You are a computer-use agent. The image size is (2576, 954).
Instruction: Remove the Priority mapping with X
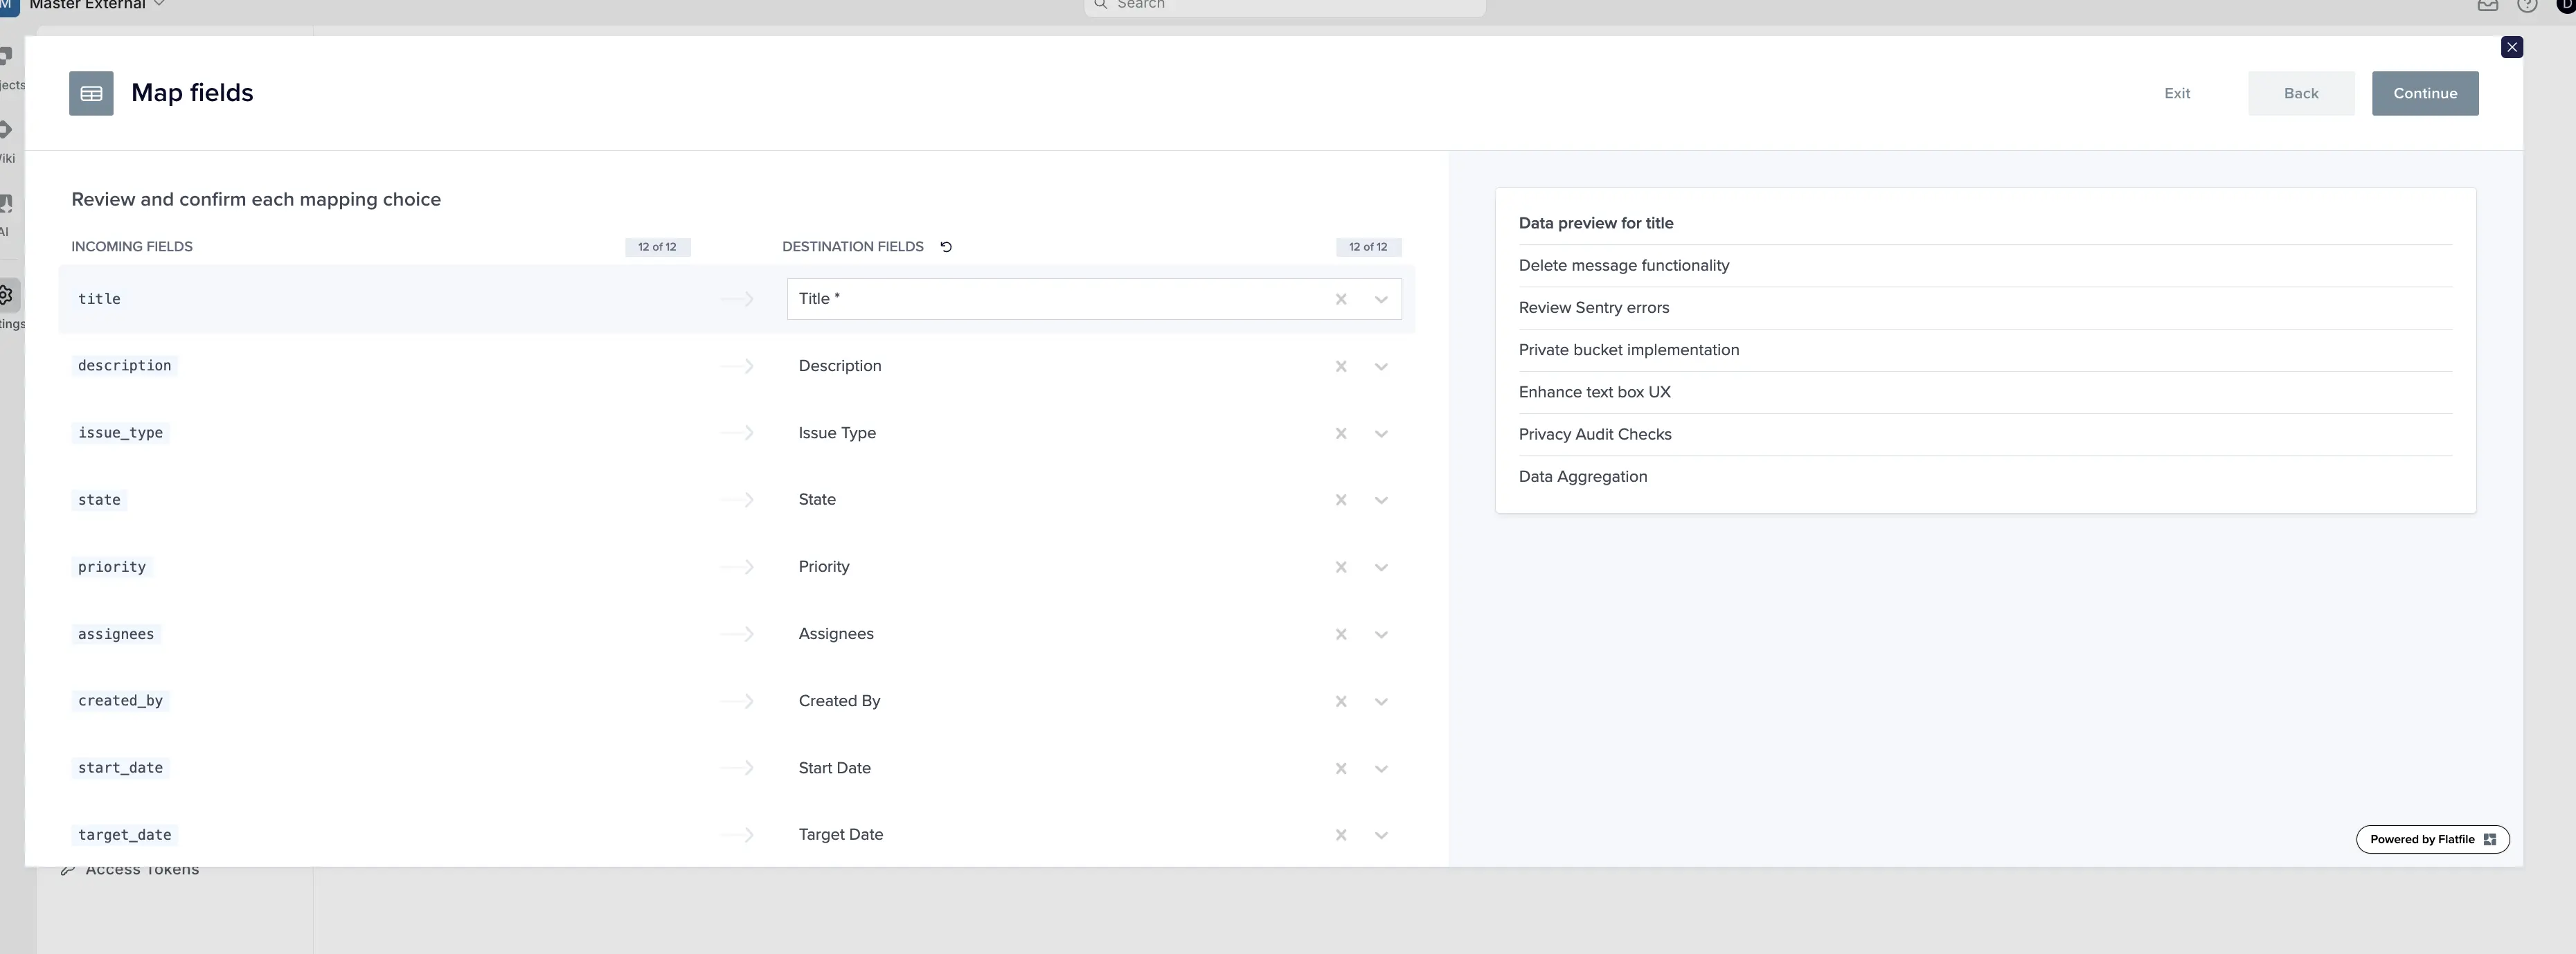point(1341,567)
